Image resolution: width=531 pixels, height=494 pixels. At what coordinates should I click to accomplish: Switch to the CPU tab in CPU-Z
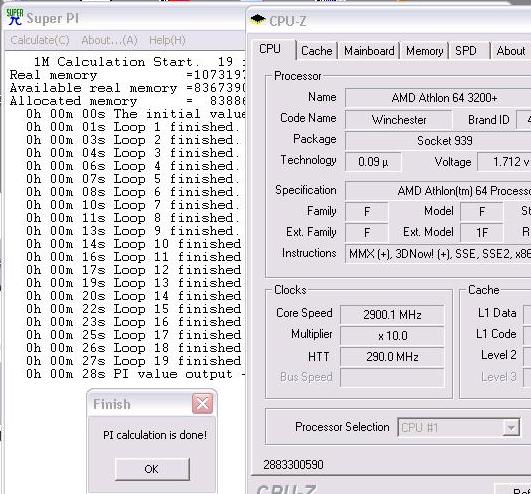[x=273, y=49]
